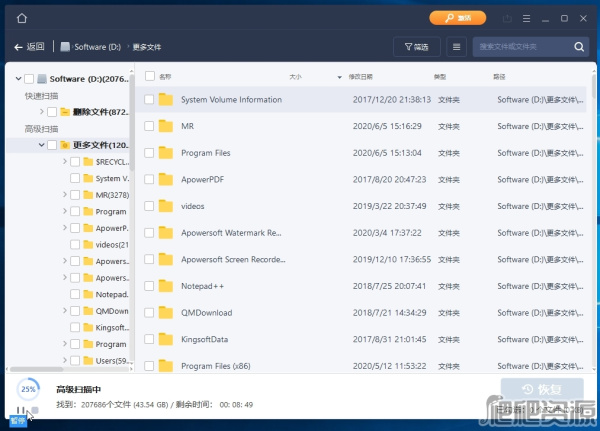
Task: Click the ApowerPDF folder icon in list
Action: [166, 180]
